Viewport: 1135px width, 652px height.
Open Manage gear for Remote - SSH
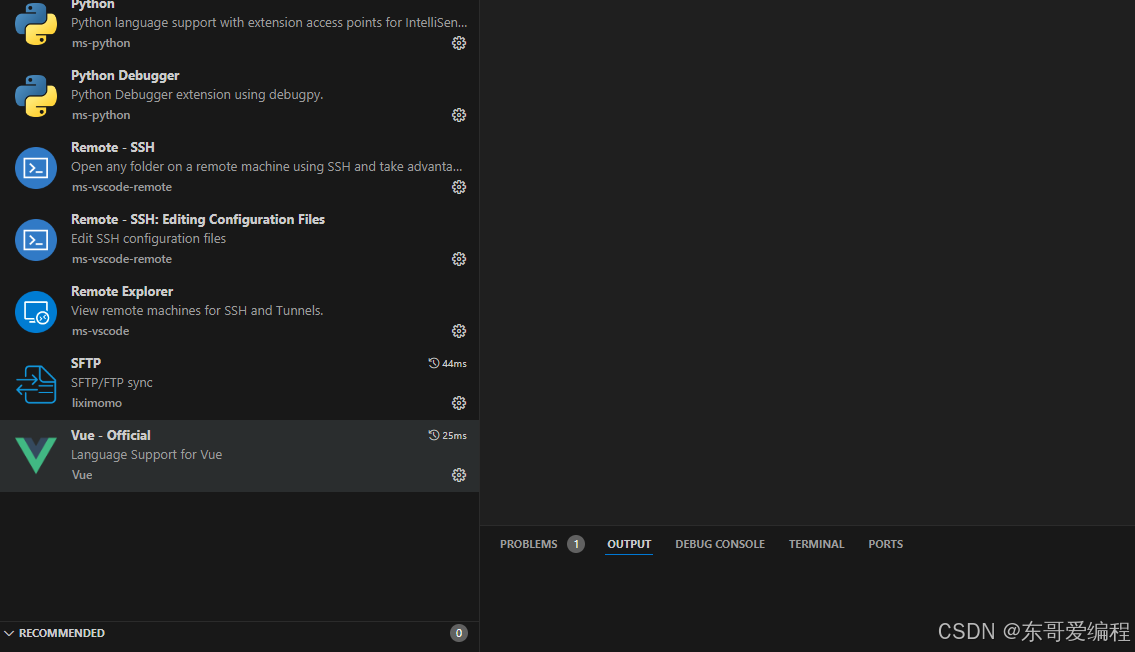point(459,187)
